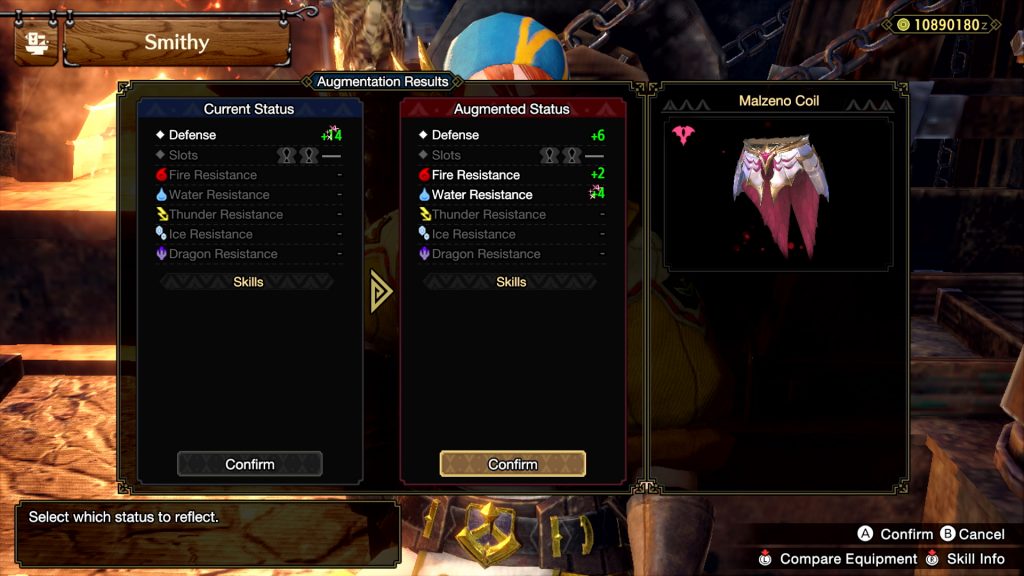Click Dragon Resistance icon in Augmented Status

(424, 253)
